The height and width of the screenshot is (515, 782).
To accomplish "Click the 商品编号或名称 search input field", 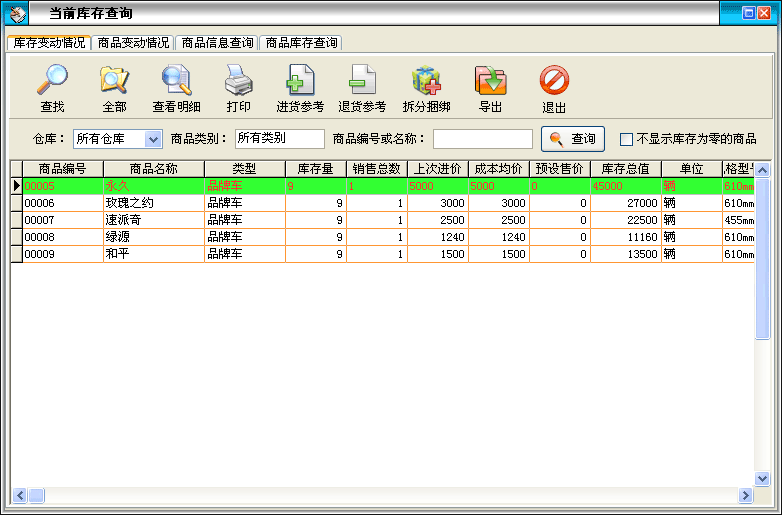I will pyautogui.click(x=482, y=139).
